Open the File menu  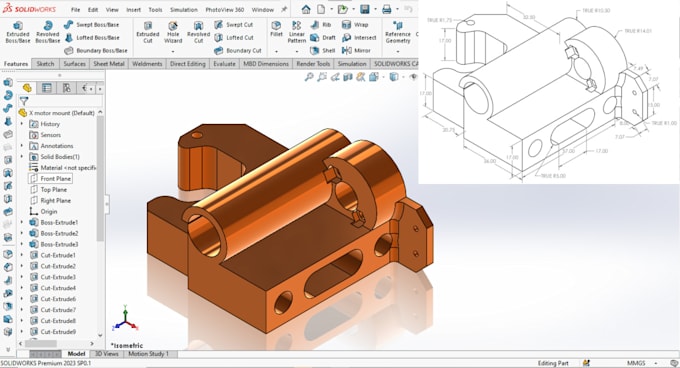coord(75,10)
